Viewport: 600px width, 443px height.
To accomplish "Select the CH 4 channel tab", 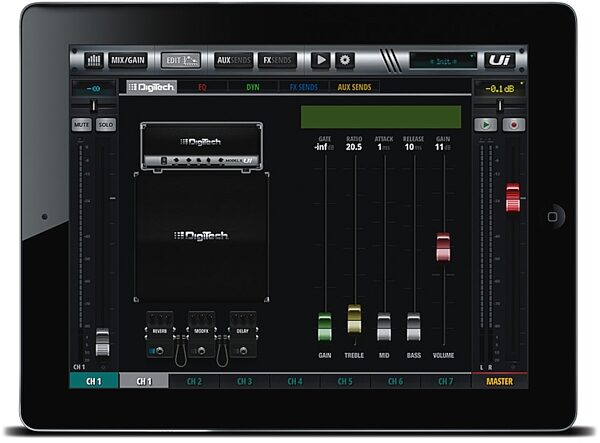I will click(295, 381).
